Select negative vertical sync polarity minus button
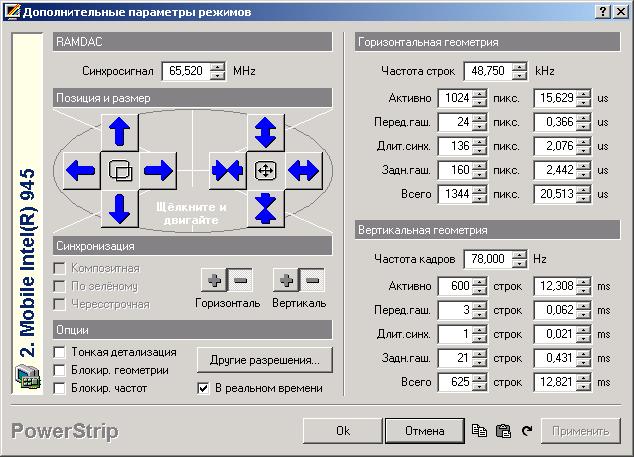Screen dimensions: 634x457 click(313, 280)
